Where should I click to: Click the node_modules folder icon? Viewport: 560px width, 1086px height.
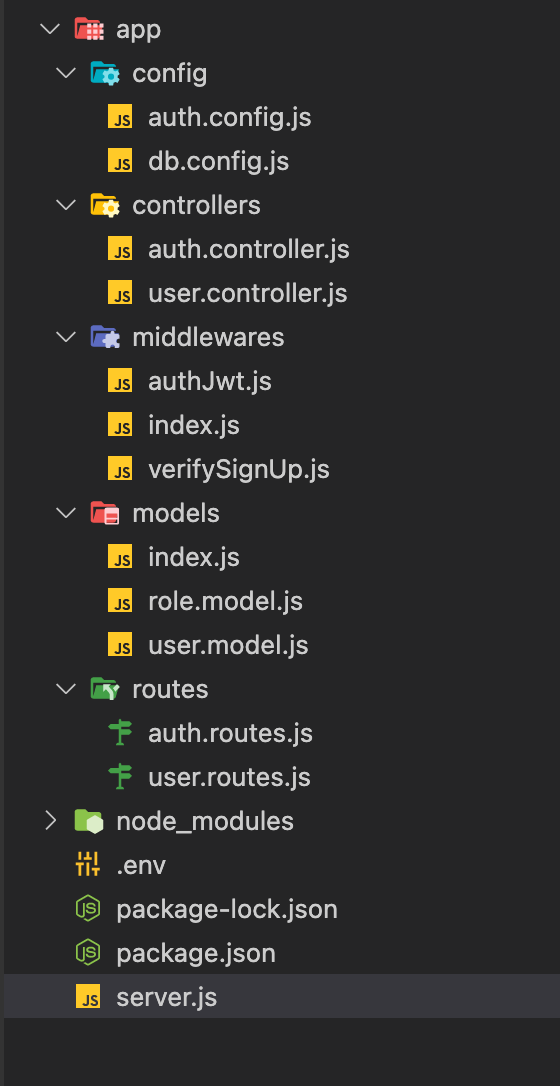pyautogui.click(x=89, y=821)
